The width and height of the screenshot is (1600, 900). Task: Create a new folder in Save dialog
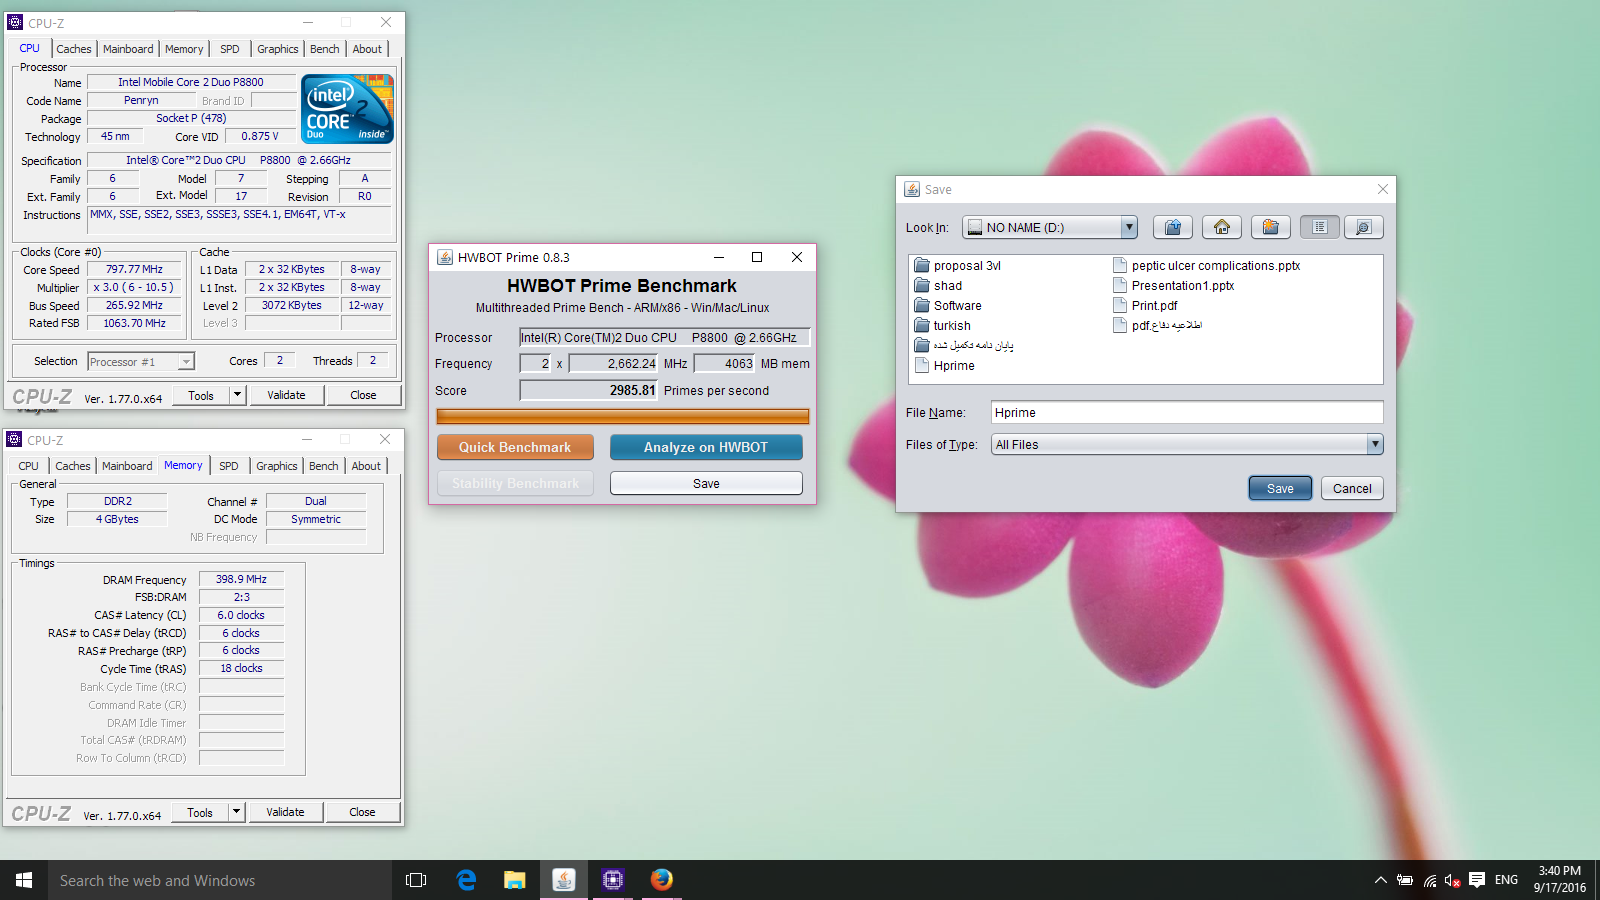(x=1270, y=227)
